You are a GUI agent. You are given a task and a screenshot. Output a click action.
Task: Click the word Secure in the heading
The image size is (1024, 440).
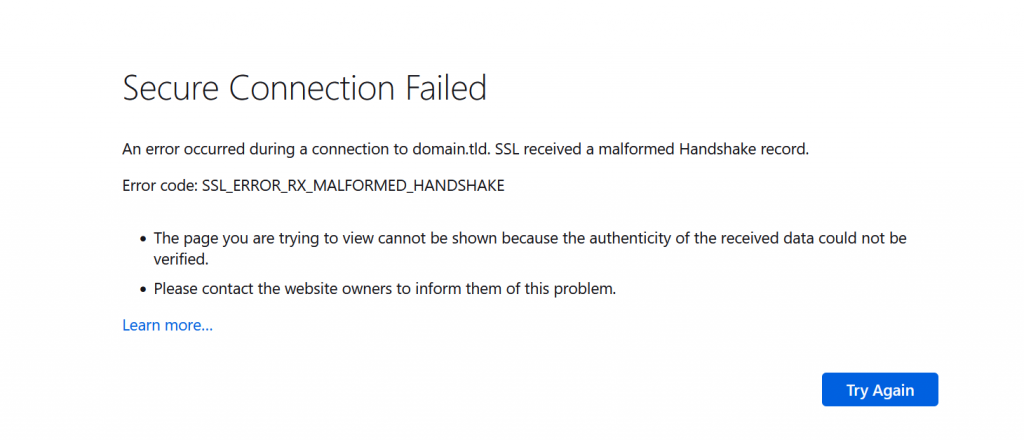click(171, 89)
